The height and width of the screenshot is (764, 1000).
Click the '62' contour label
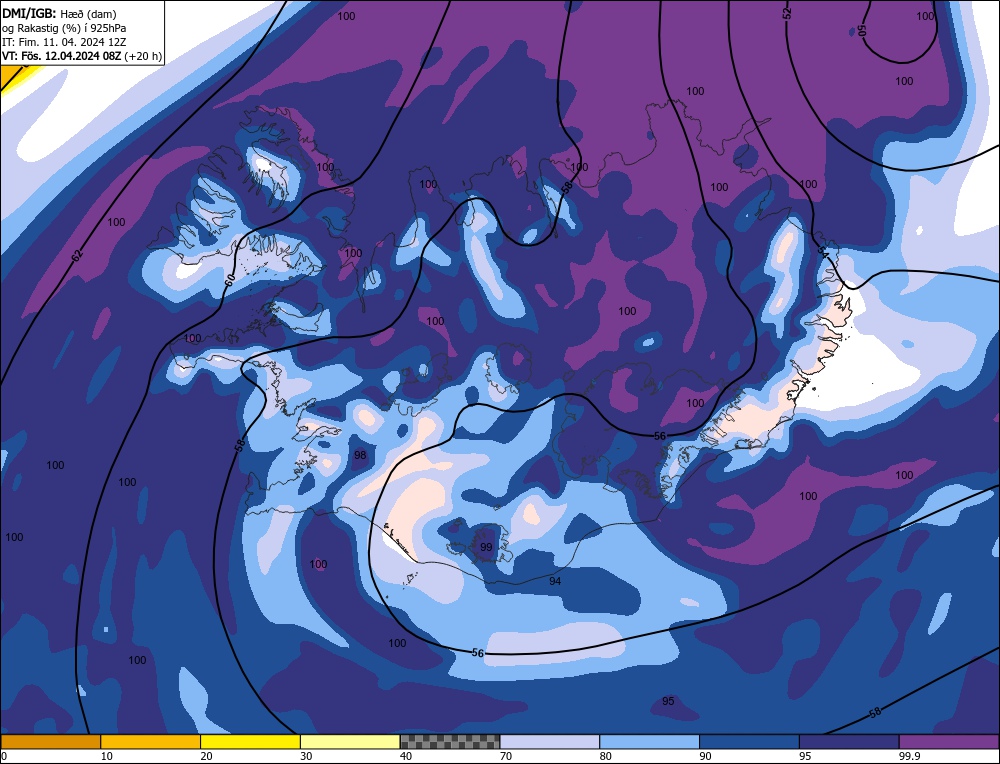click(x=77, y=256)
